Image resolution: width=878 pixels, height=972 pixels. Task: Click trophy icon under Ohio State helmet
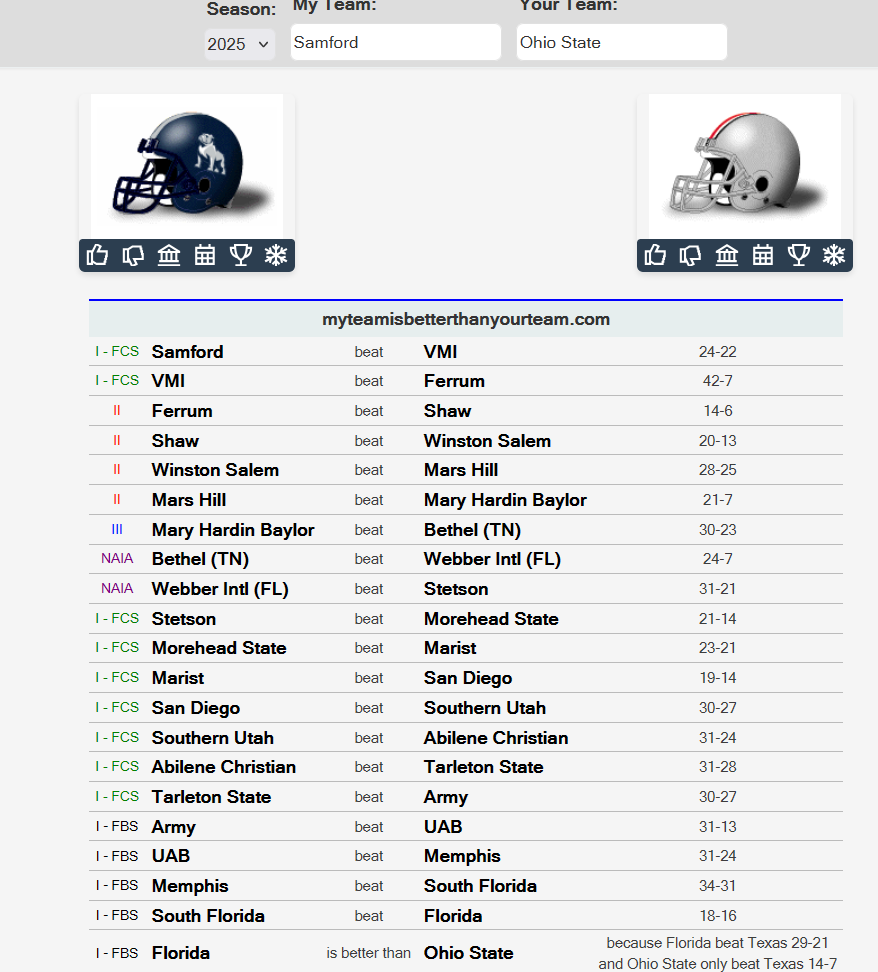point(799,255)
